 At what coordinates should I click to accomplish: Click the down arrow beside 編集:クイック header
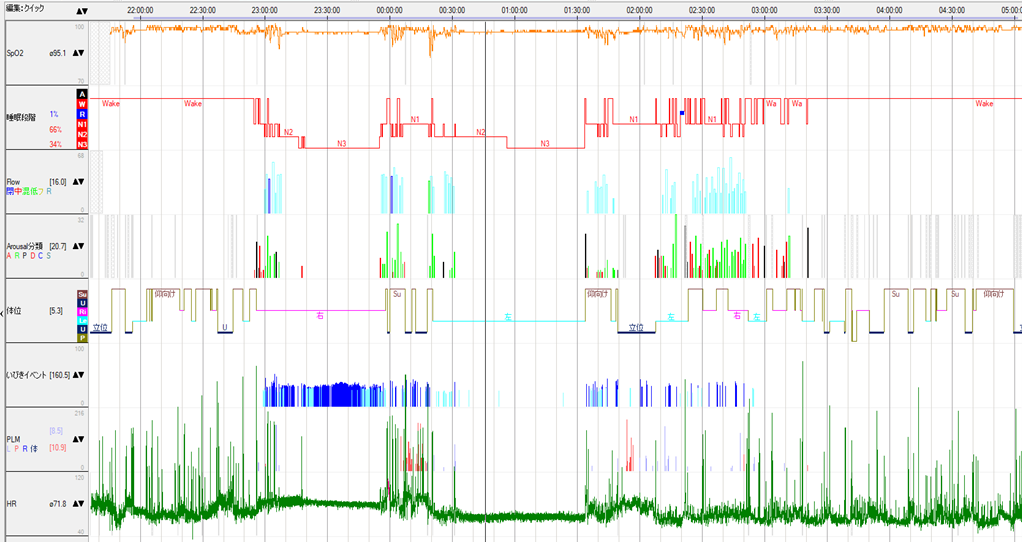86,9
